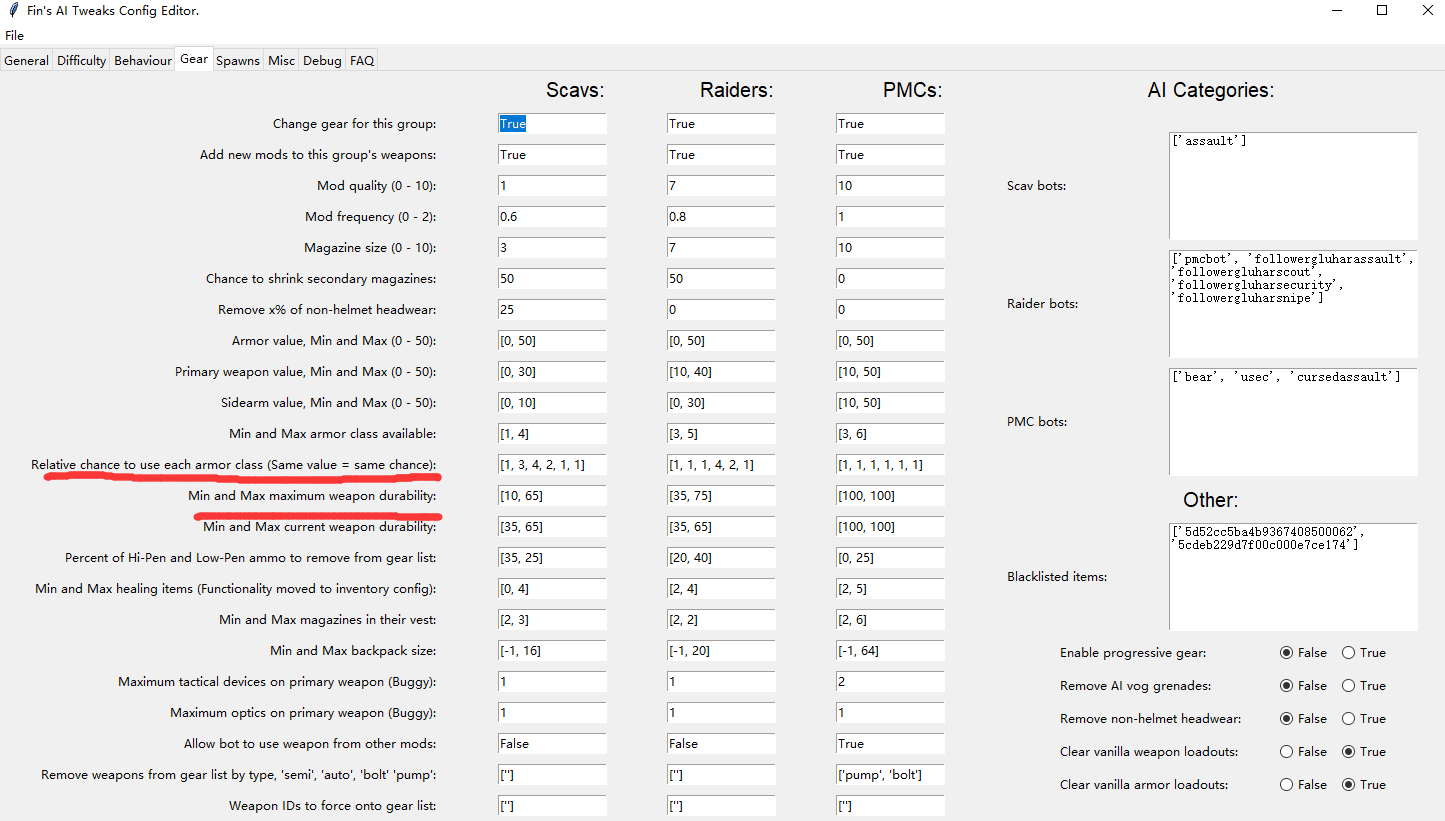Set Remove AI vog grenades to True
Screen dimensions: 1445x821
tap(1348, 686)
